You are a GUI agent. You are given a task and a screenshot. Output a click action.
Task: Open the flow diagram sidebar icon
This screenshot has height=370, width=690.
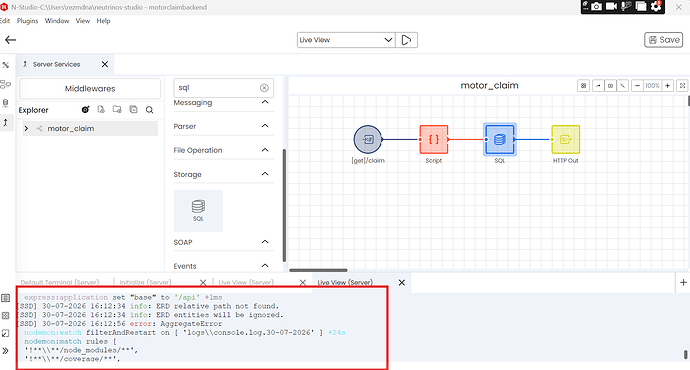(6, 84)
